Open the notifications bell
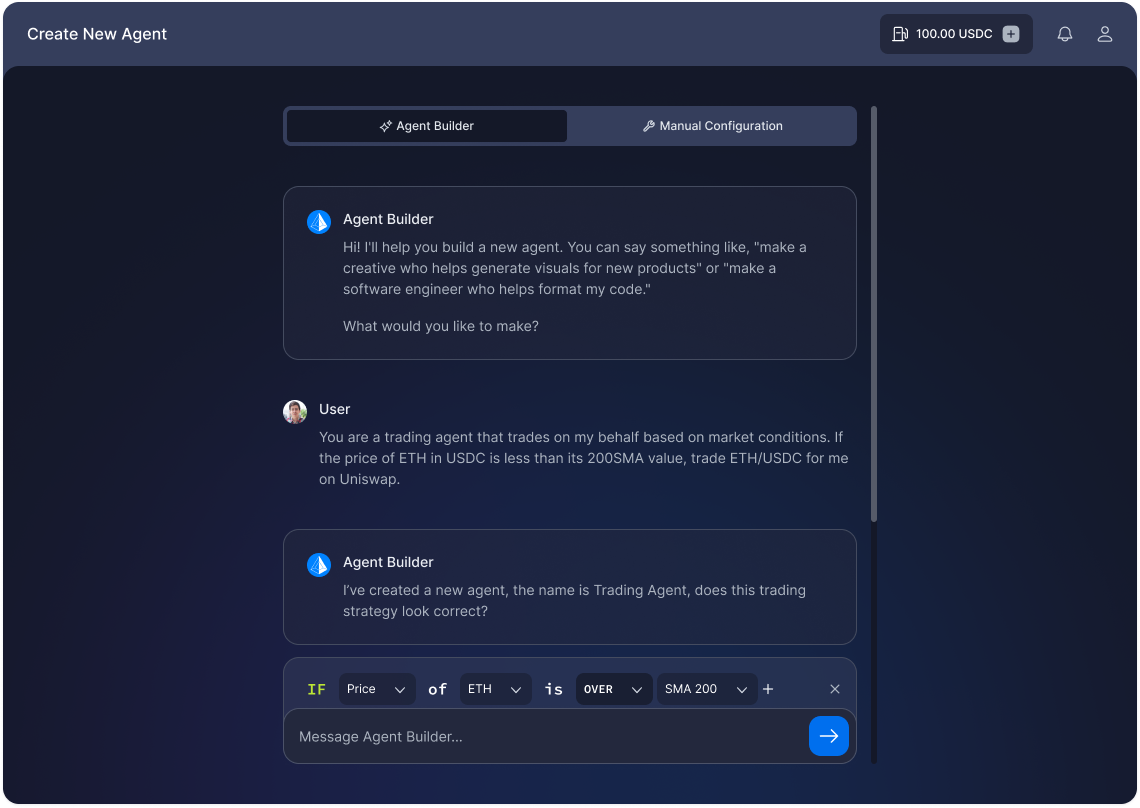 (x=1064, y=34)
